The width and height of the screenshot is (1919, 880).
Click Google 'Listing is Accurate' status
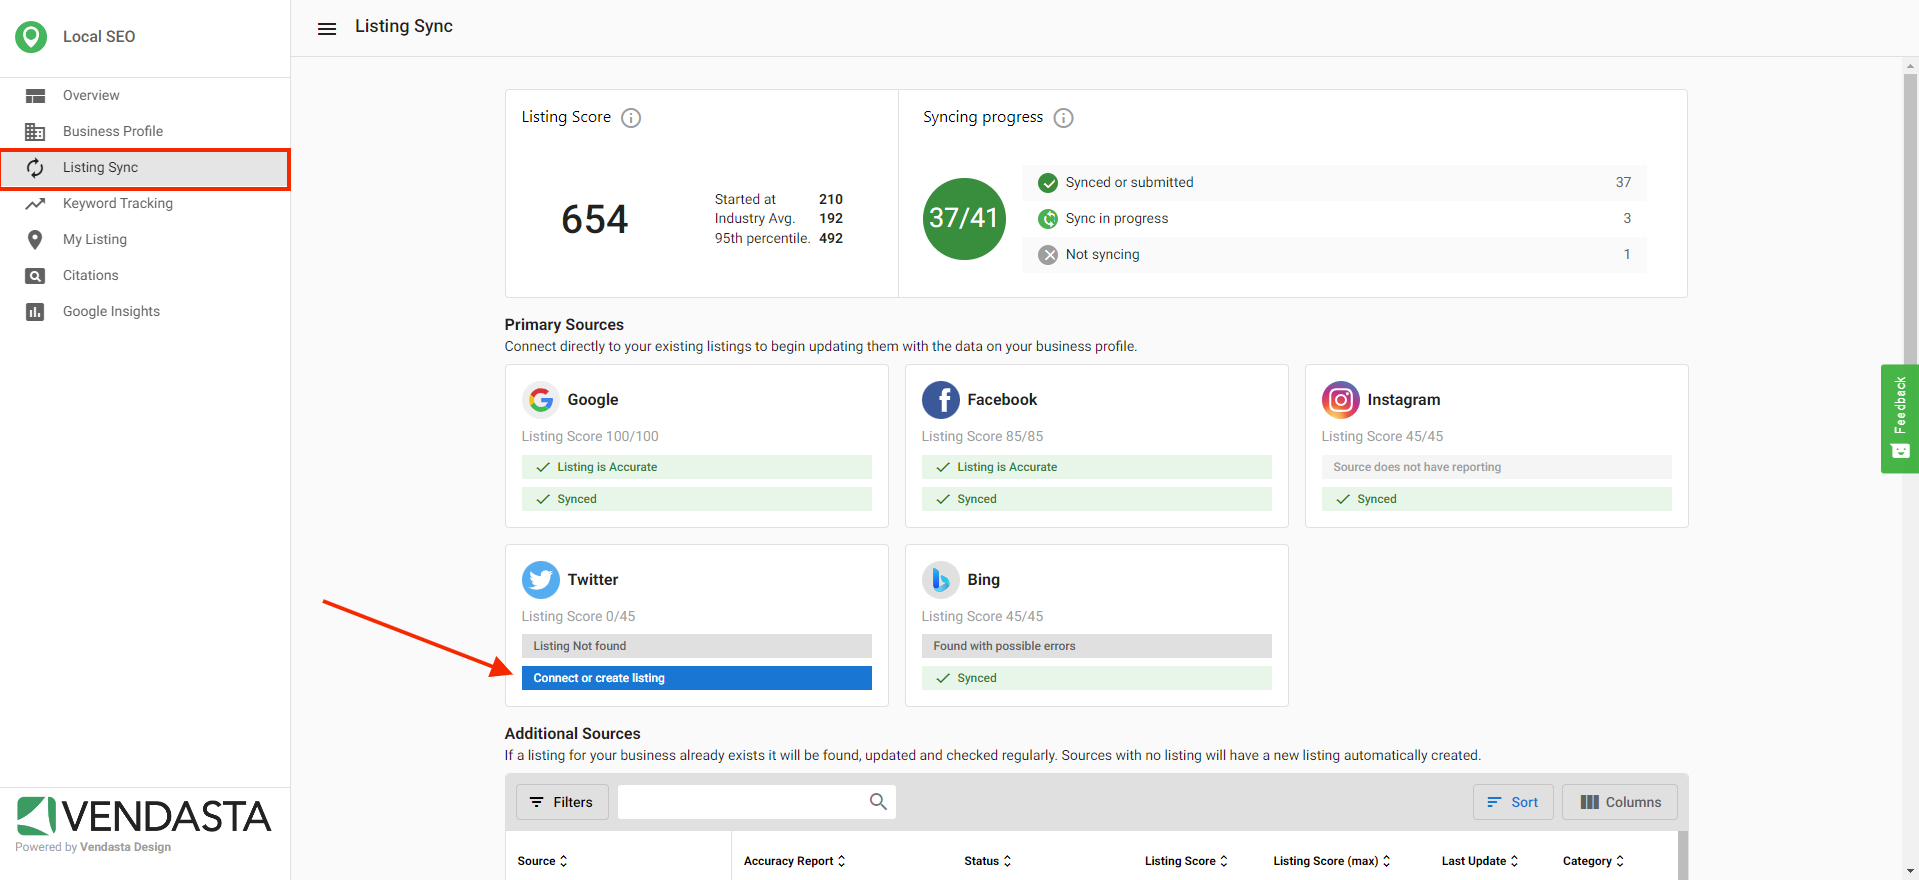697,467
